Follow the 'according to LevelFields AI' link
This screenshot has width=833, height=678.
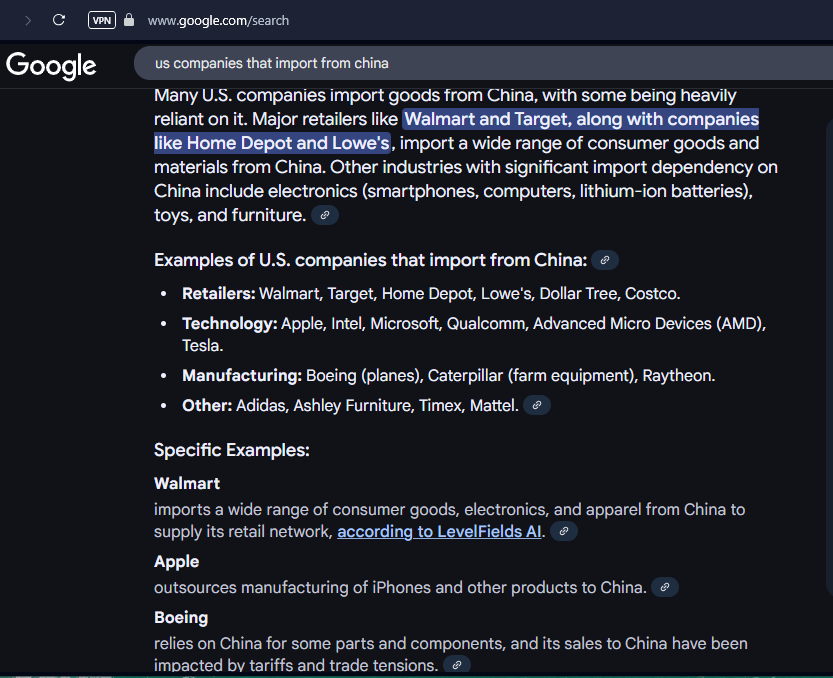click(x=439, y=531)
